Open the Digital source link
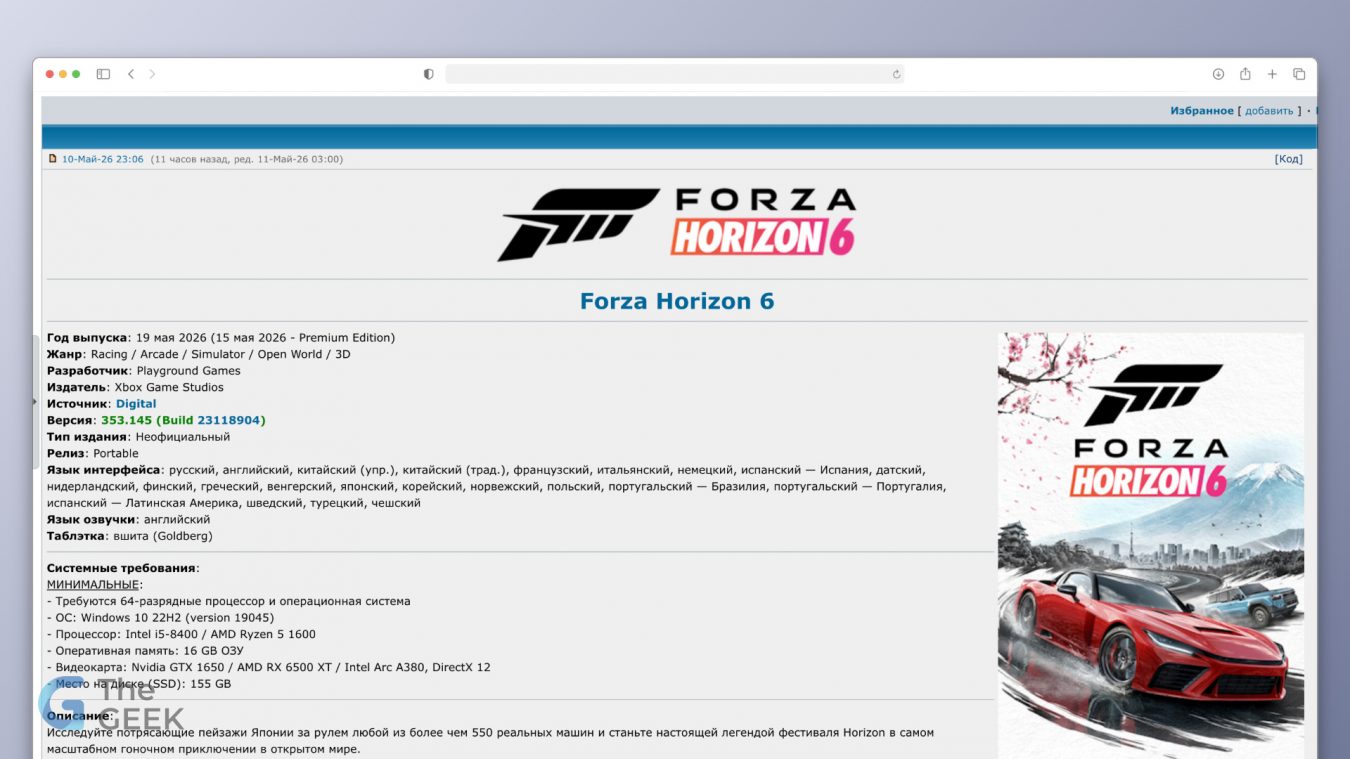 pos(136,404)
